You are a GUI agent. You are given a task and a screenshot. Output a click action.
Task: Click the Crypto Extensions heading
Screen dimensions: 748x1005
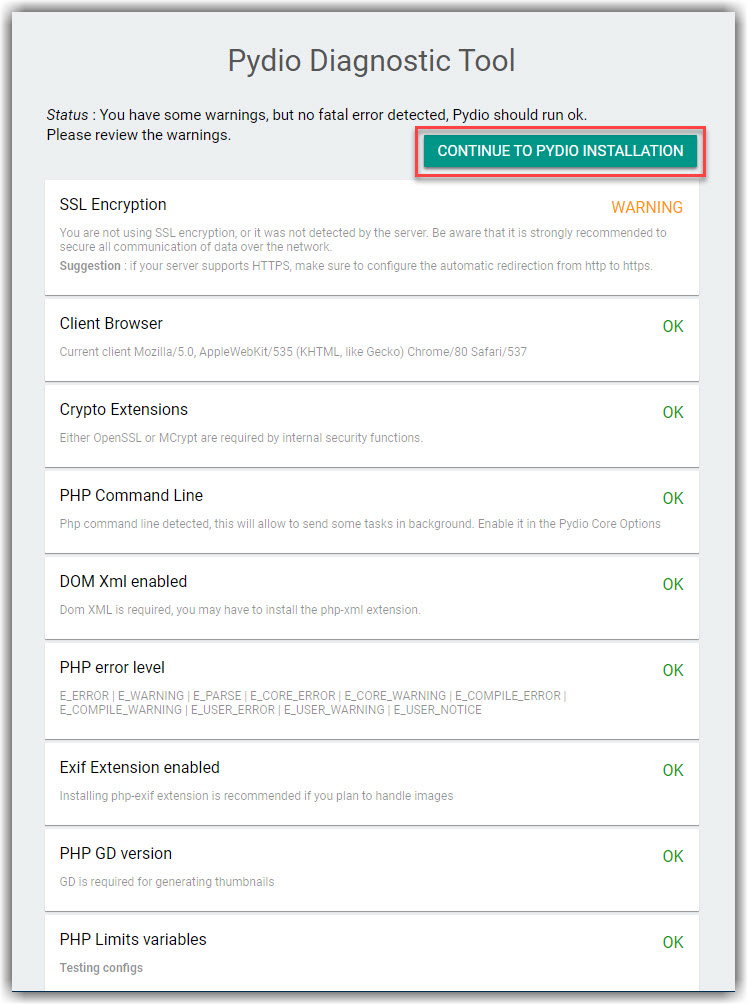[x=124, y=410]
